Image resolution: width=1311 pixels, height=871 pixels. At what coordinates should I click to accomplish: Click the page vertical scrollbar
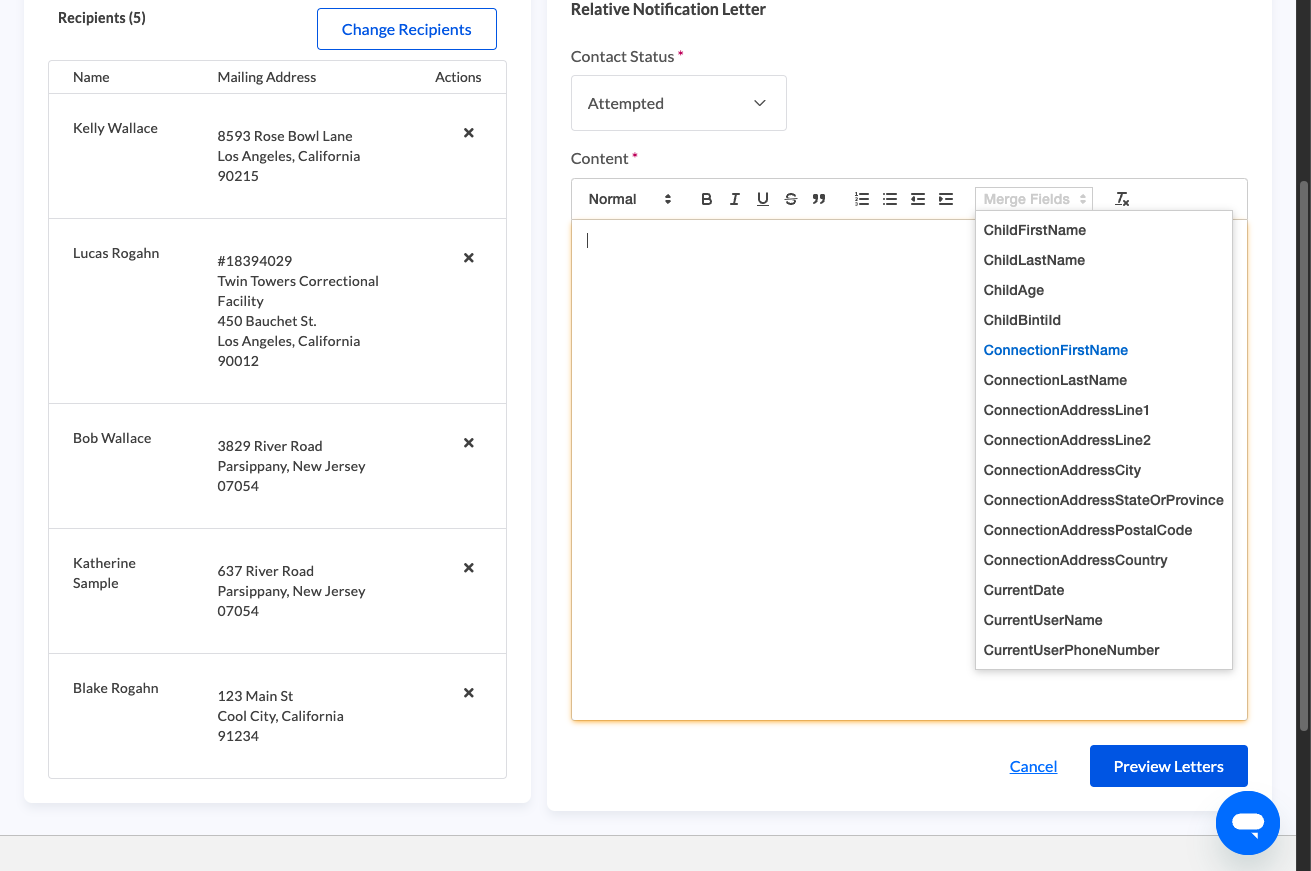point(1303,455)
